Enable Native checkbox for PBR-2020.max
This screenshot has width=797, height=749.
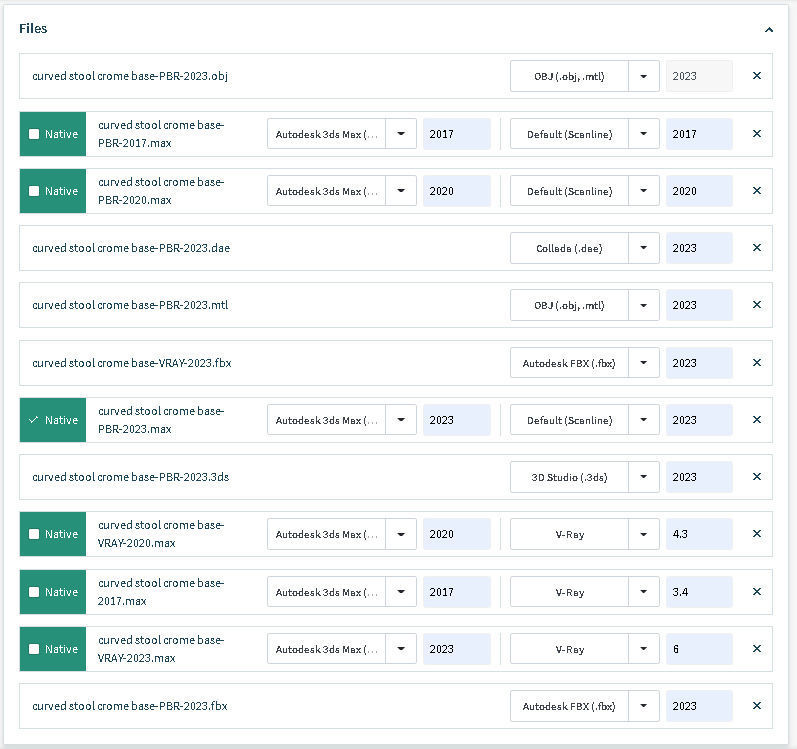[34, 191]
